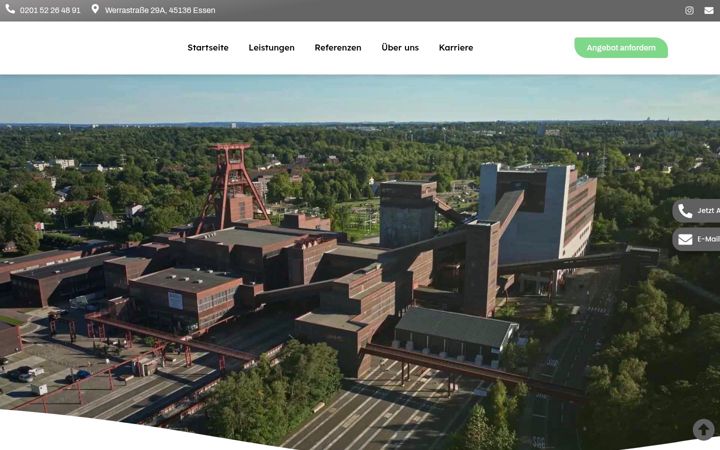The image size is (720, 450).
Task: Open address Werrastraße 29A, 45136 Essen
Action: (x=160, y=10)
